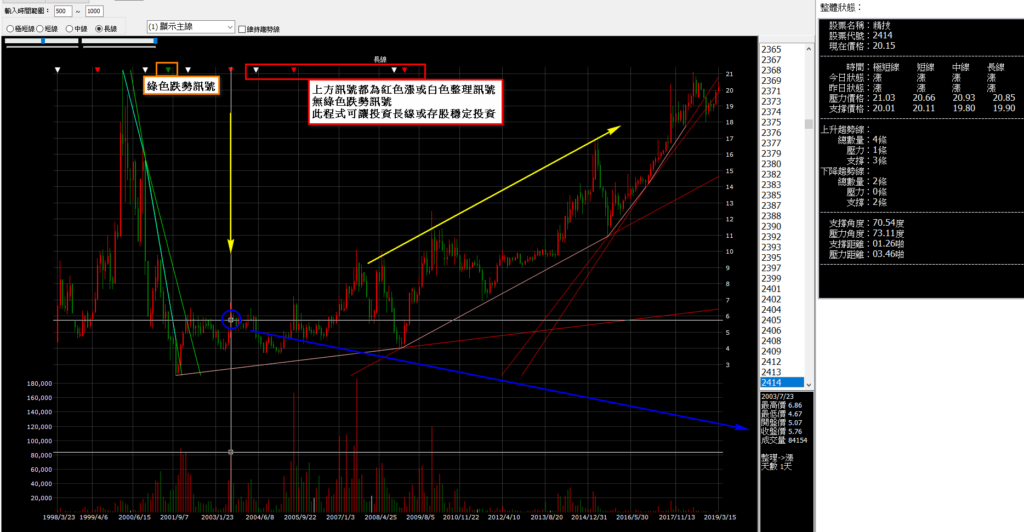The width and height of the screenshot is (1024, 532).
Task: Click the first slider's blue thumb
Action: (43, 41)
